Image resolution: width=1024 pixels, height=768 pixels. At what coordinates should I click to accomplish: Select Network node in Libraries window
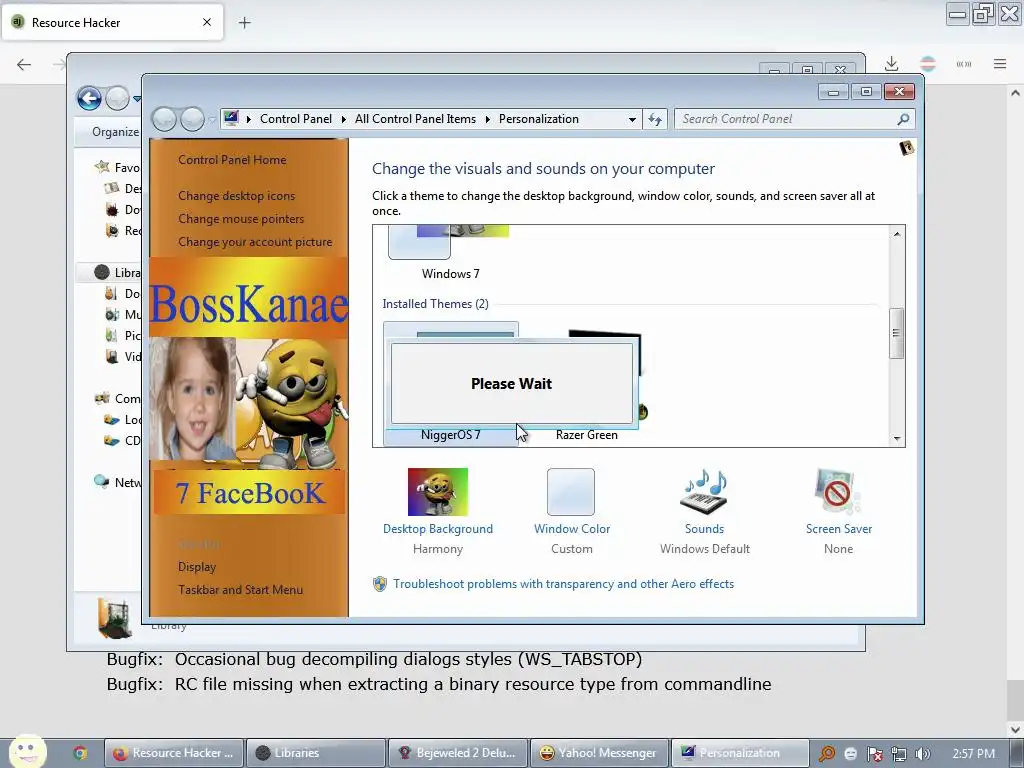click(118, 483)
